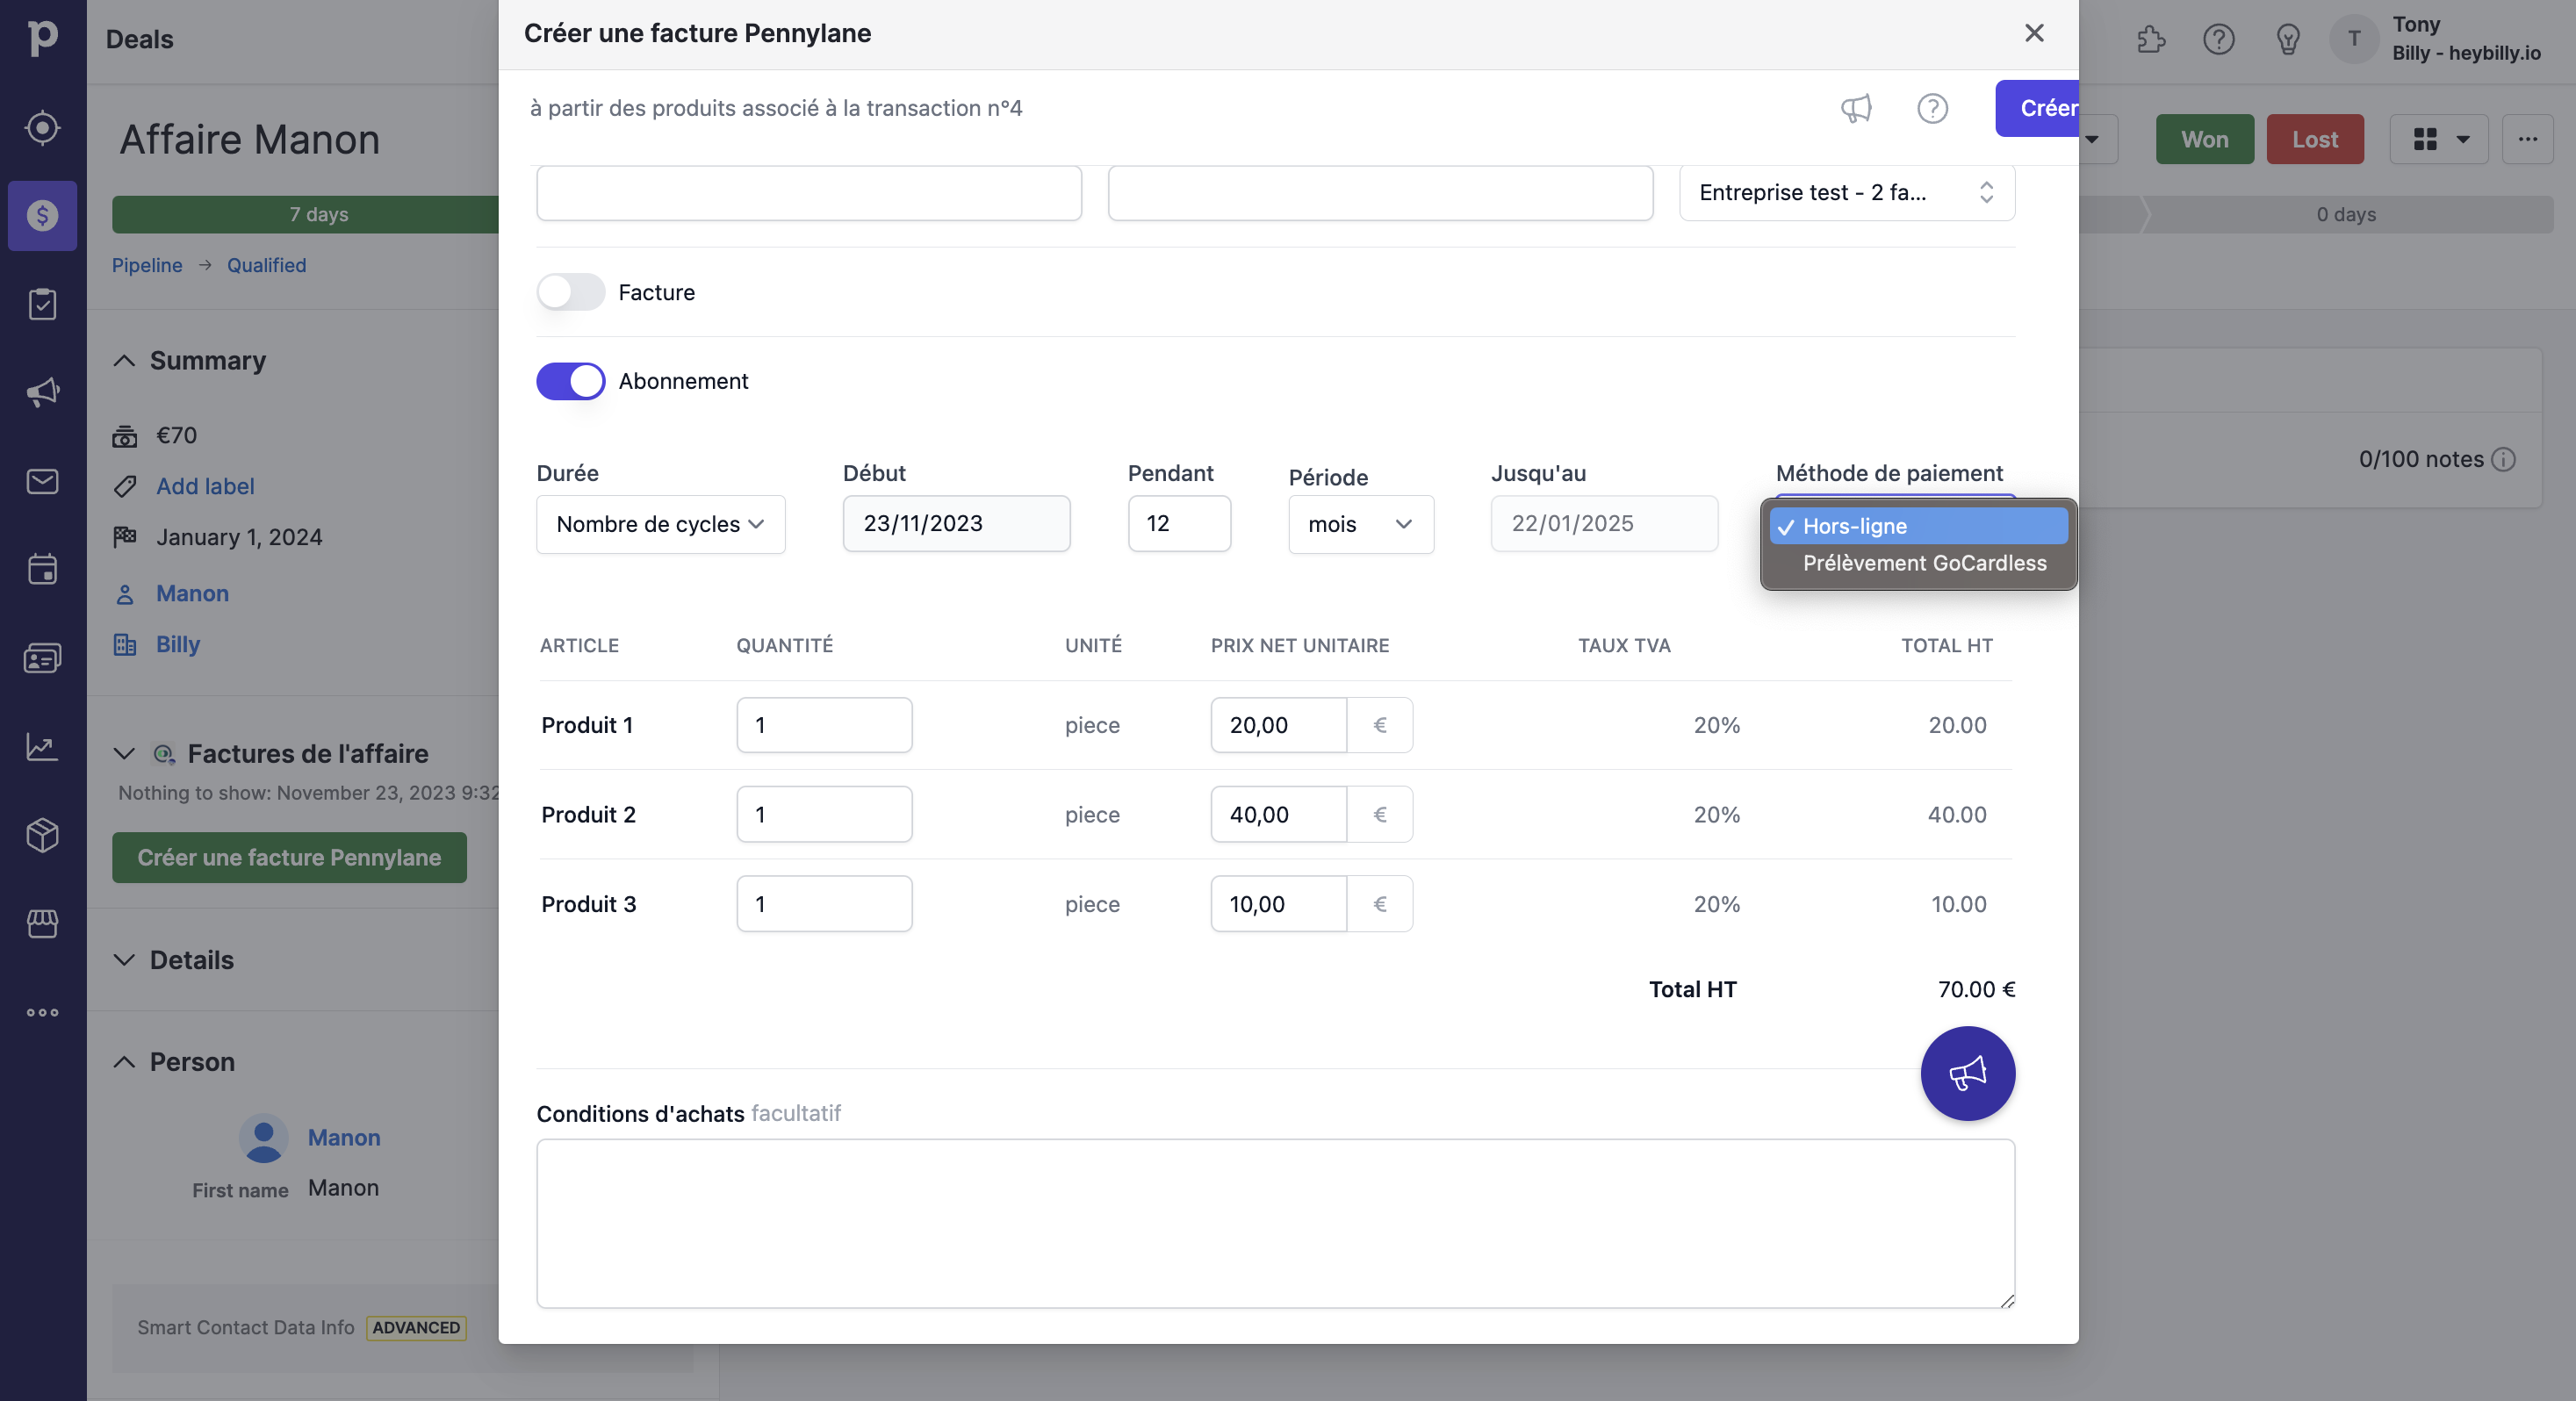The height and width of the screenshot is (1401, 2576).
Task: Open Manon contact link in Summary
Action: (192, 593)
